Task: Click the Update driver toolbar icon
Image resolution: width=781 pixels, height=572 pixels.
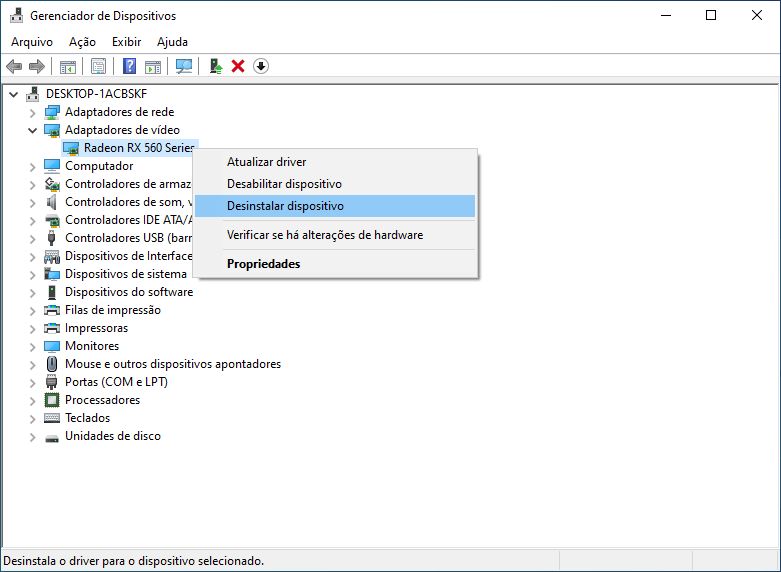Action: pos(215,66)
